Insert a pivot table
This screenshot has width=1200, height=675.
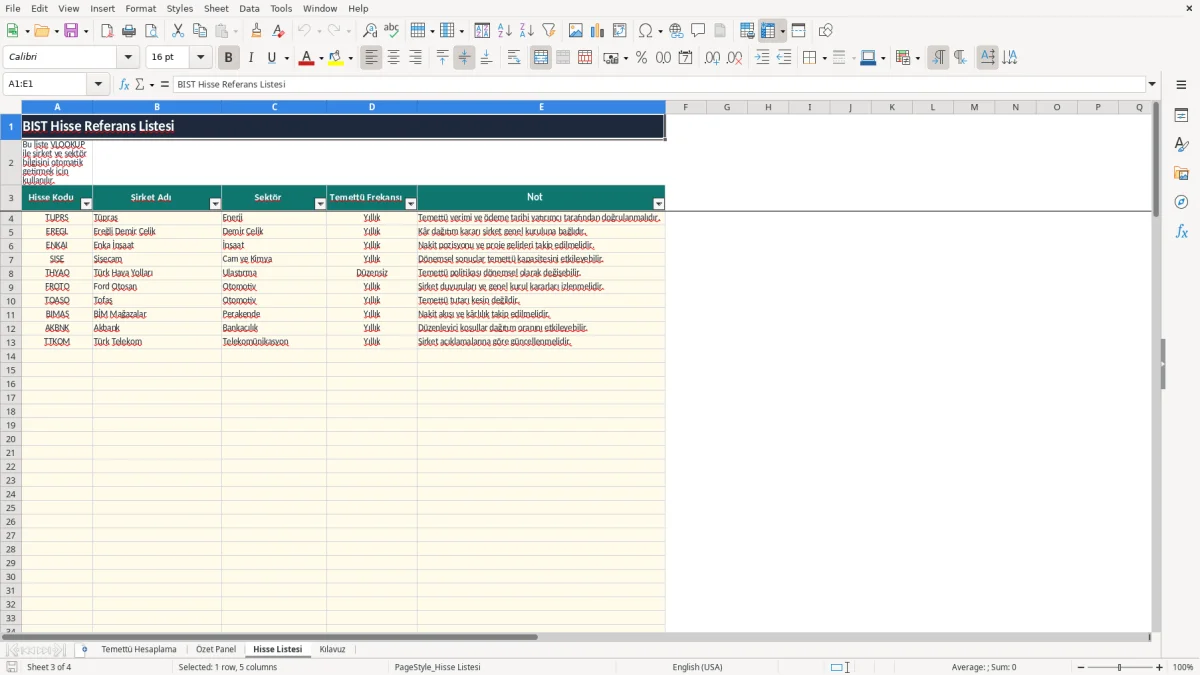(620, 31)
